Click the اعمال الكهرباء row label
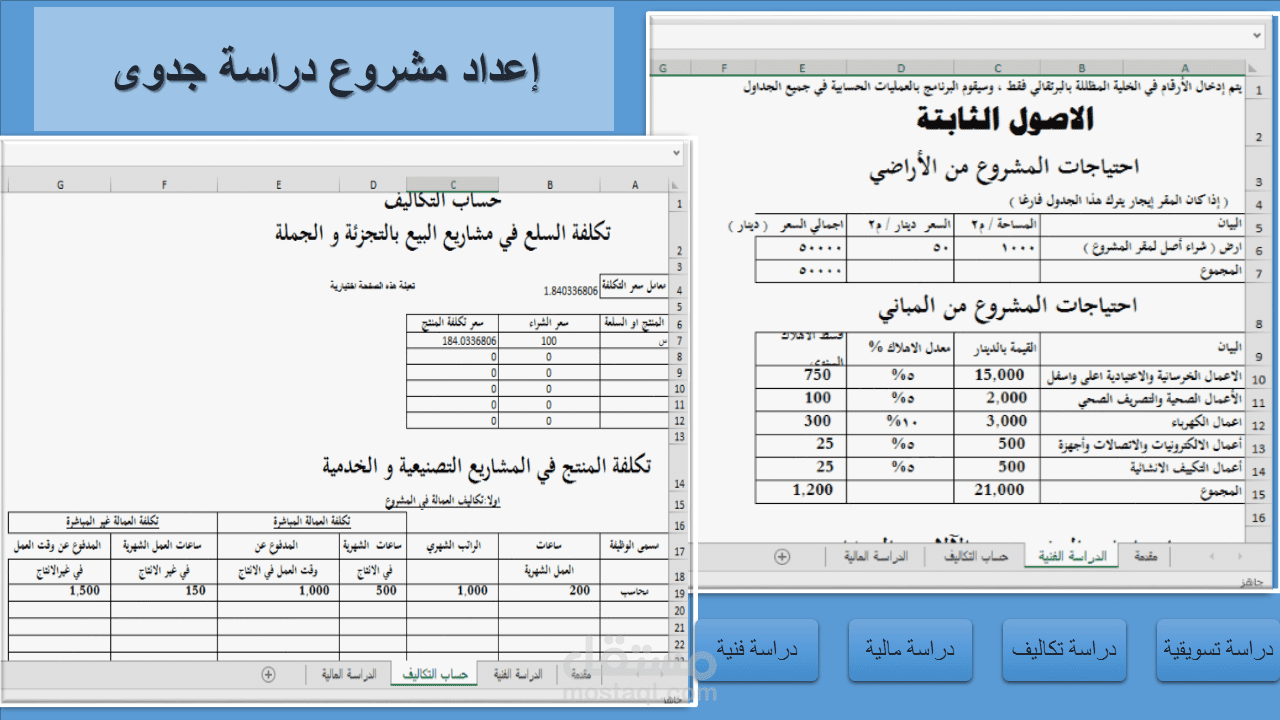 pyautogui.click(x=1143, y=422)
